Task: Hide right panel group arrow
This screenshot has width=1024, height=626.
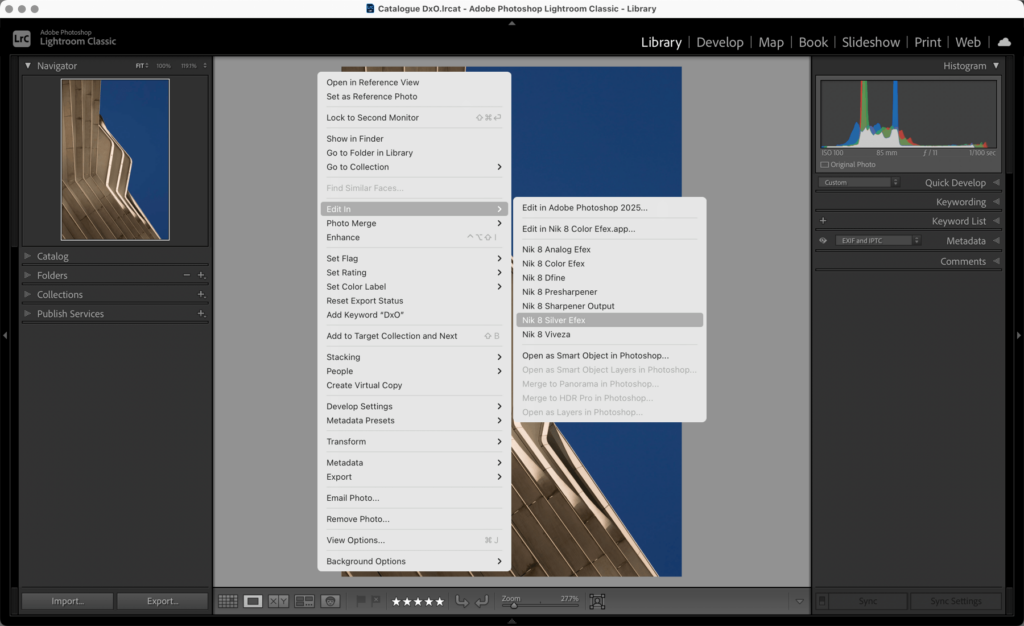Action: click(1018, 336)
